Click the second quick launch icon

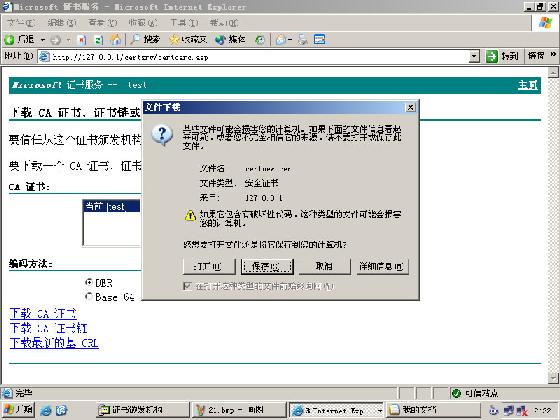click(61, 410)
